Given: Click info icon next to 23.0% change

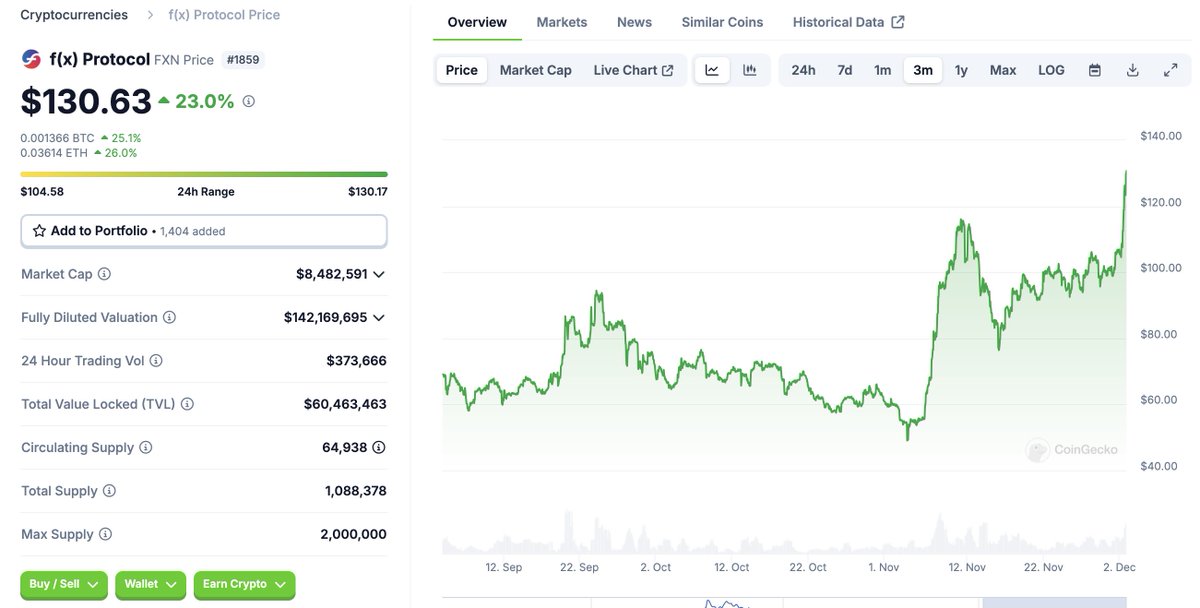Looking at the screenshot, I should tap(249, 101).
